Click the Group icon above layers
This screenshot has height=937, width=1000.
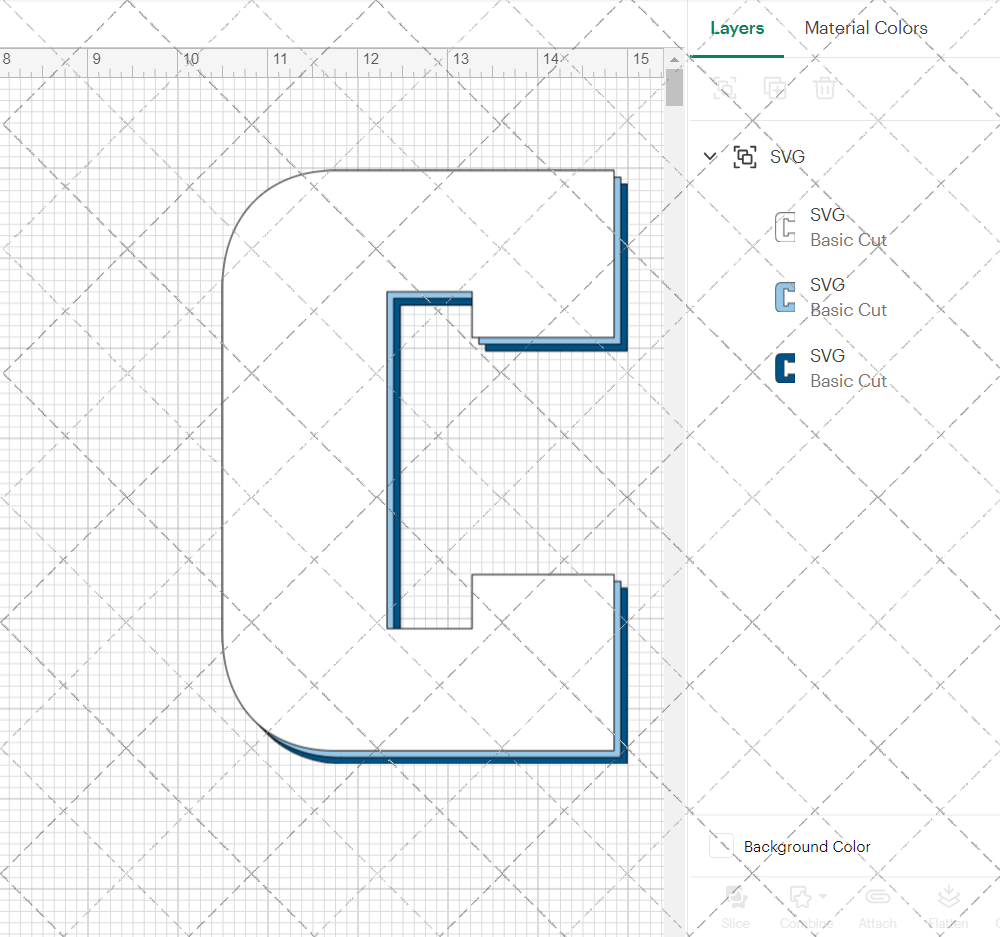(725, 88)
